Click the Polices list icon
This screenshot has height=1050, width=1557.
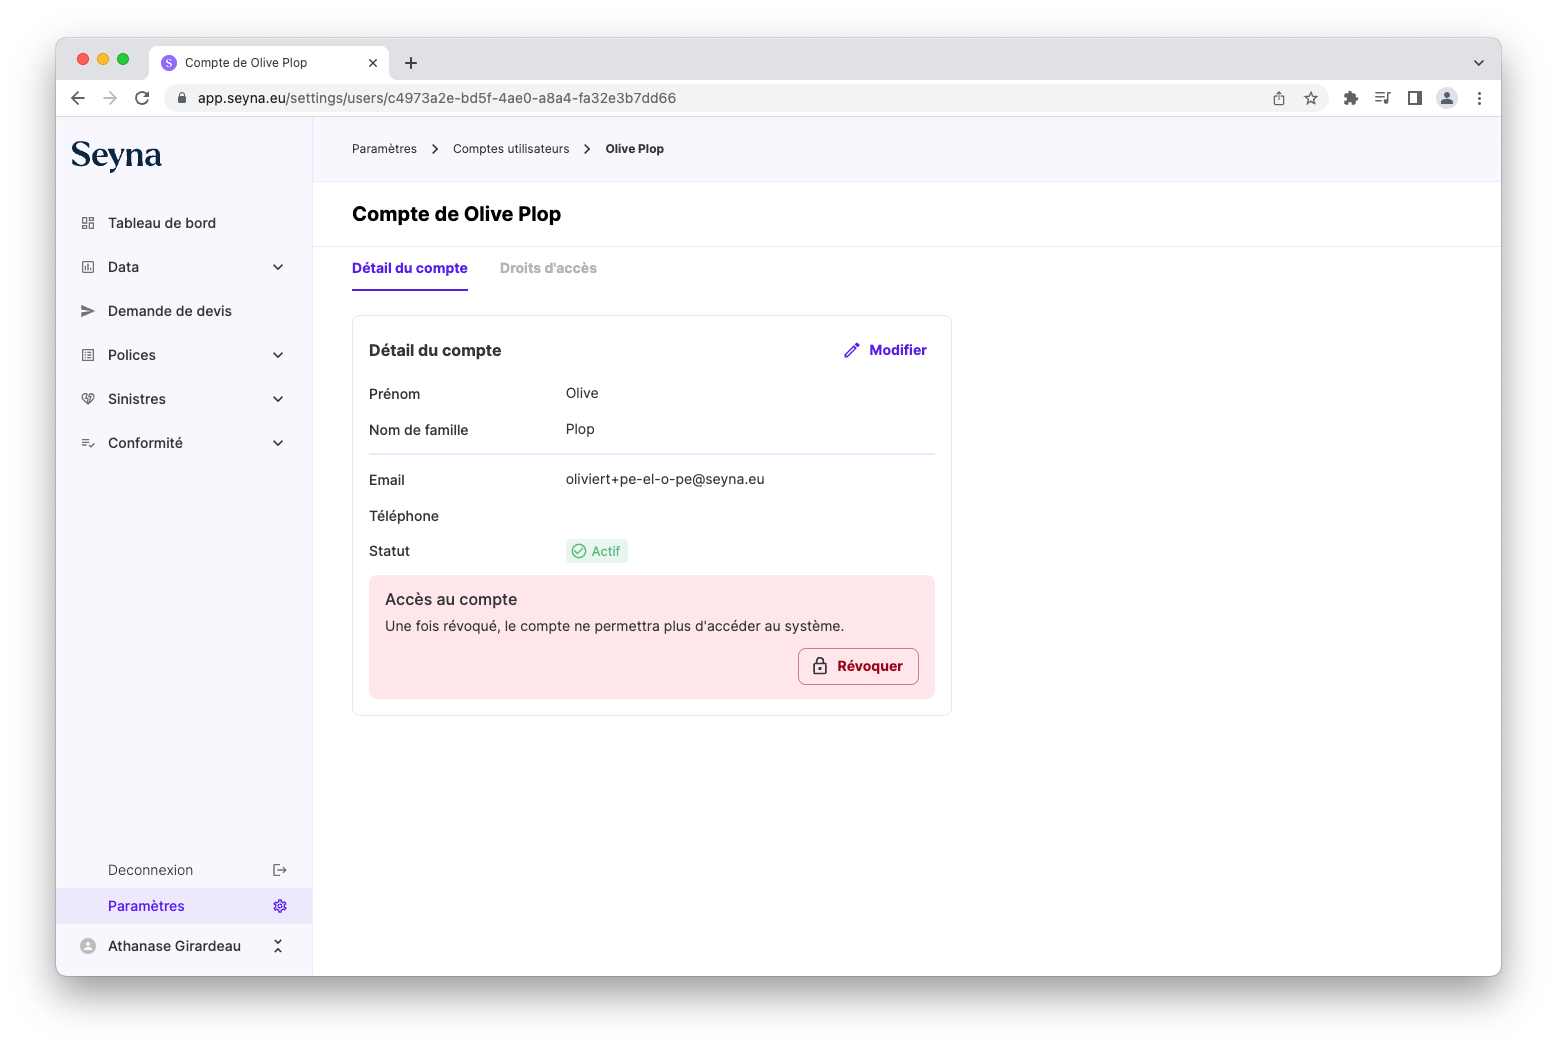[x=88, y=355]
